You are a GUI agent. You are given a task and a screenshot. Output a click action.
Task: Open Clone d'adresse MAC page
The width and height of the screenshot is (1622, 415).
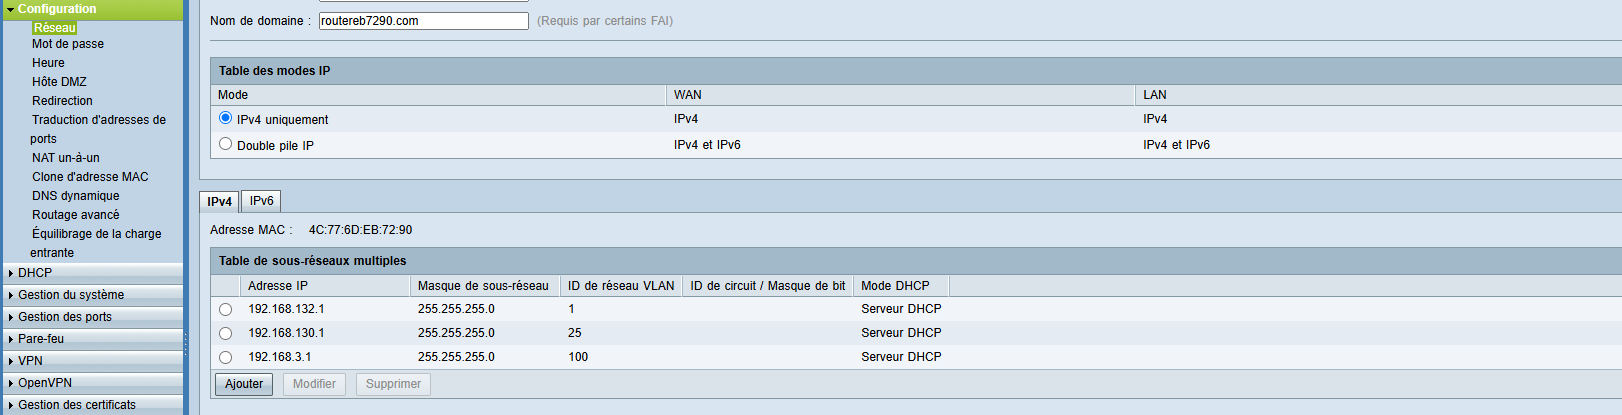pyautogui.click(x=90, y=177)
